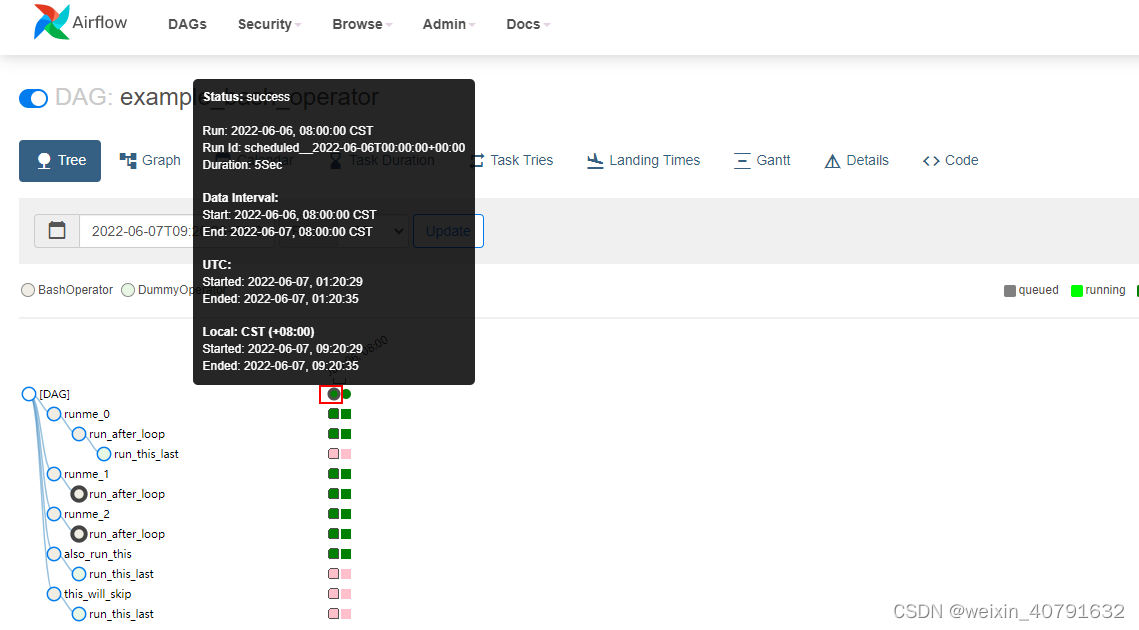Click earlier-run square for run_after_loop under runme_1
The width and height of the screenshot is (1139, 630).
333,494
